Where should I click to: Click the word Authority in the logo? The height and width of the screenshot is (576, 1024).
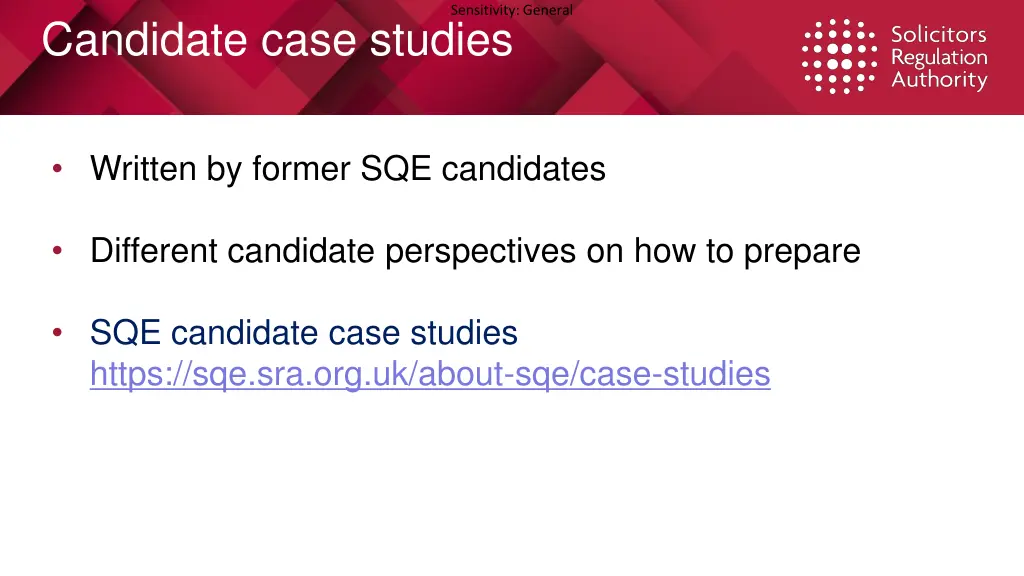[939, 80]
